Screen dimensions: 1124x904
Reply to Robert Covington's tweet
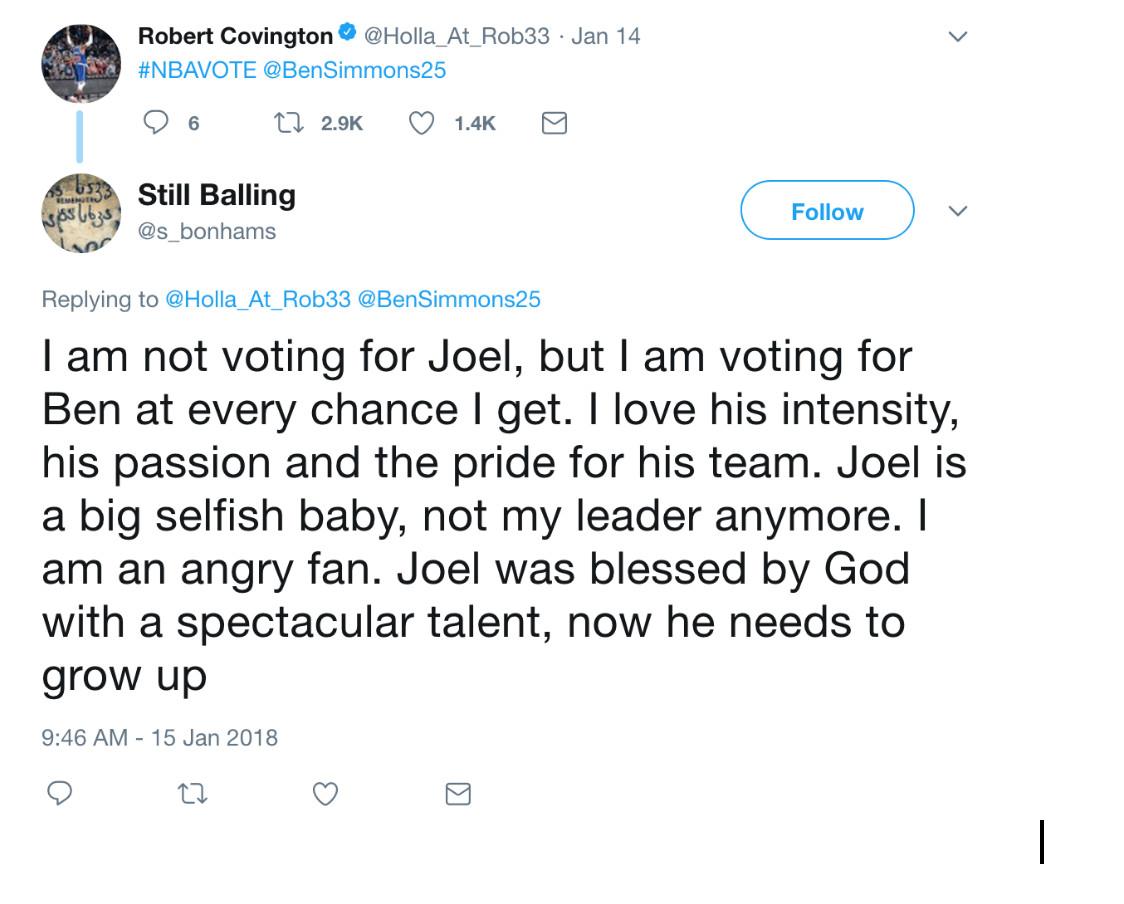[157, 123]
